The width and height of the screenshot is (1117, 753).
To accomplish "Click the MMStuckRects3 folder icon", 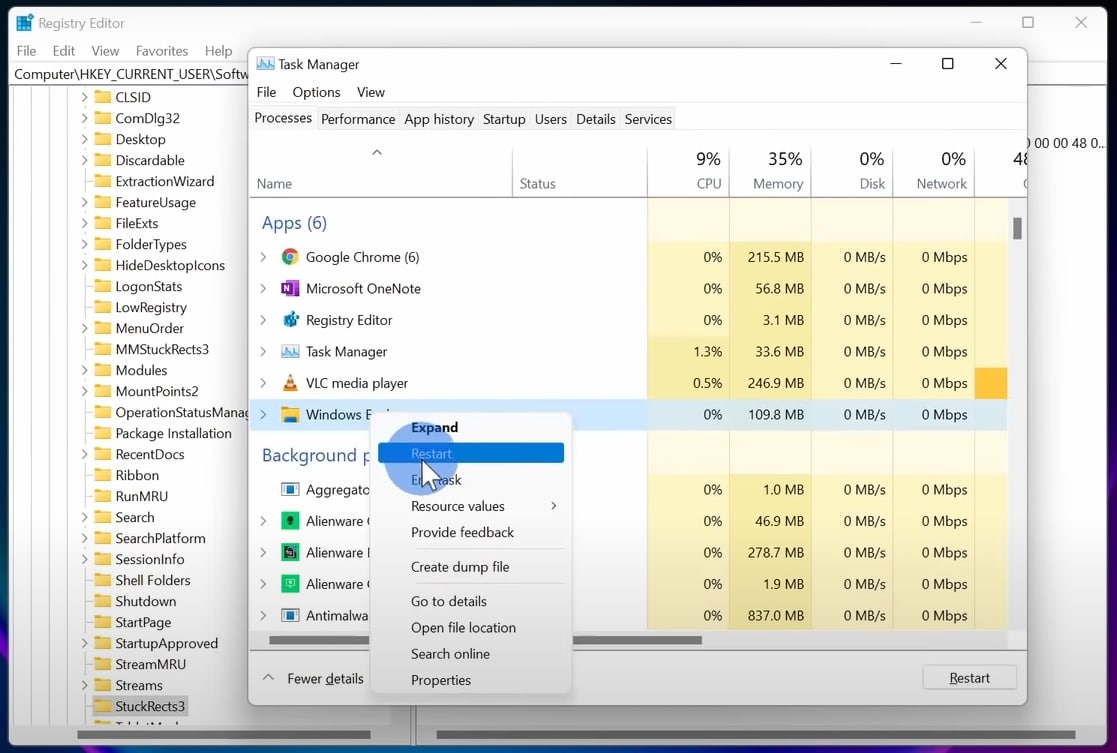I will [x=103, y=349].
